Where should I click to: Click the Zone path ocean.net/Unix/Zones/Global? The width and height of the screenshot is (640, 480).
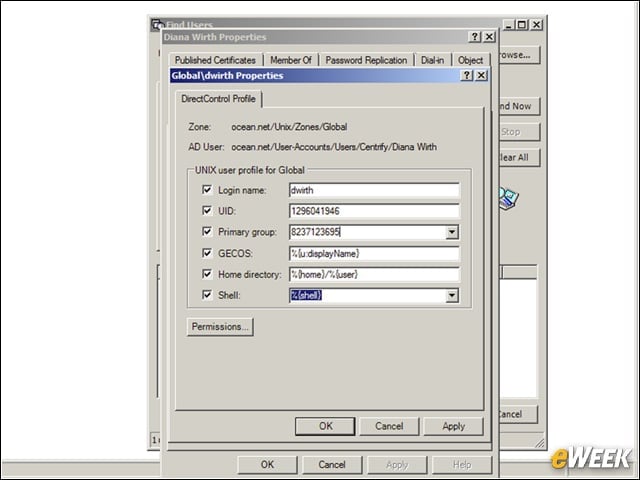[289, 127]
